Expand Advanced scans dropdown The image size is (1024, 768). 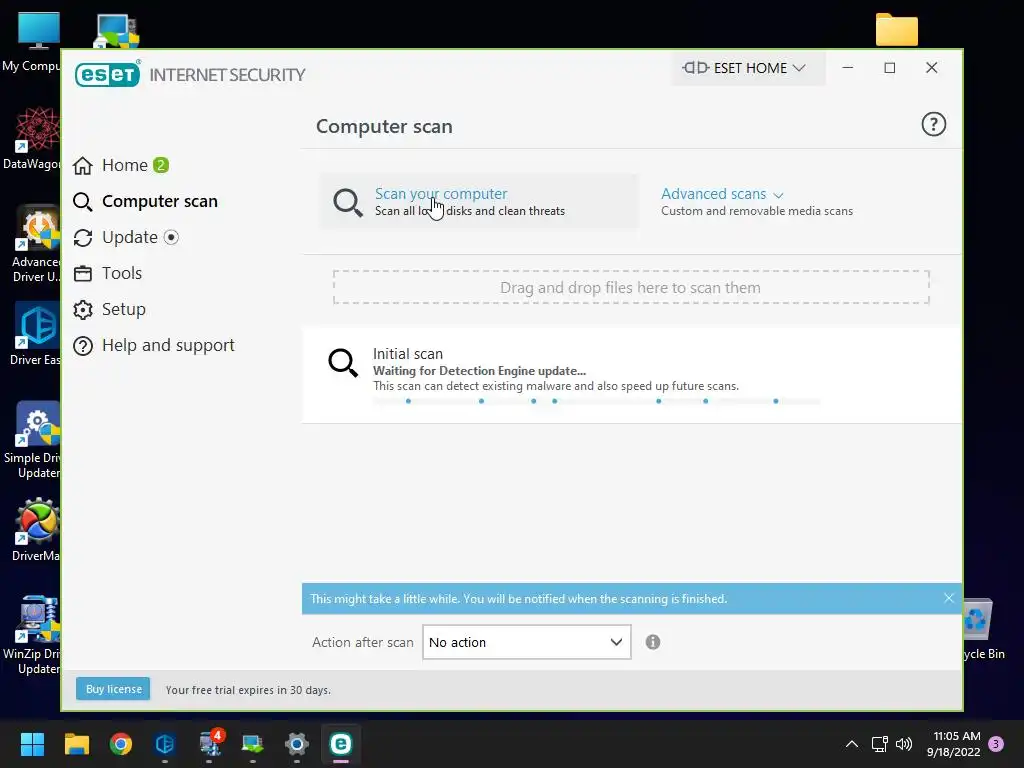coord(722,194)
